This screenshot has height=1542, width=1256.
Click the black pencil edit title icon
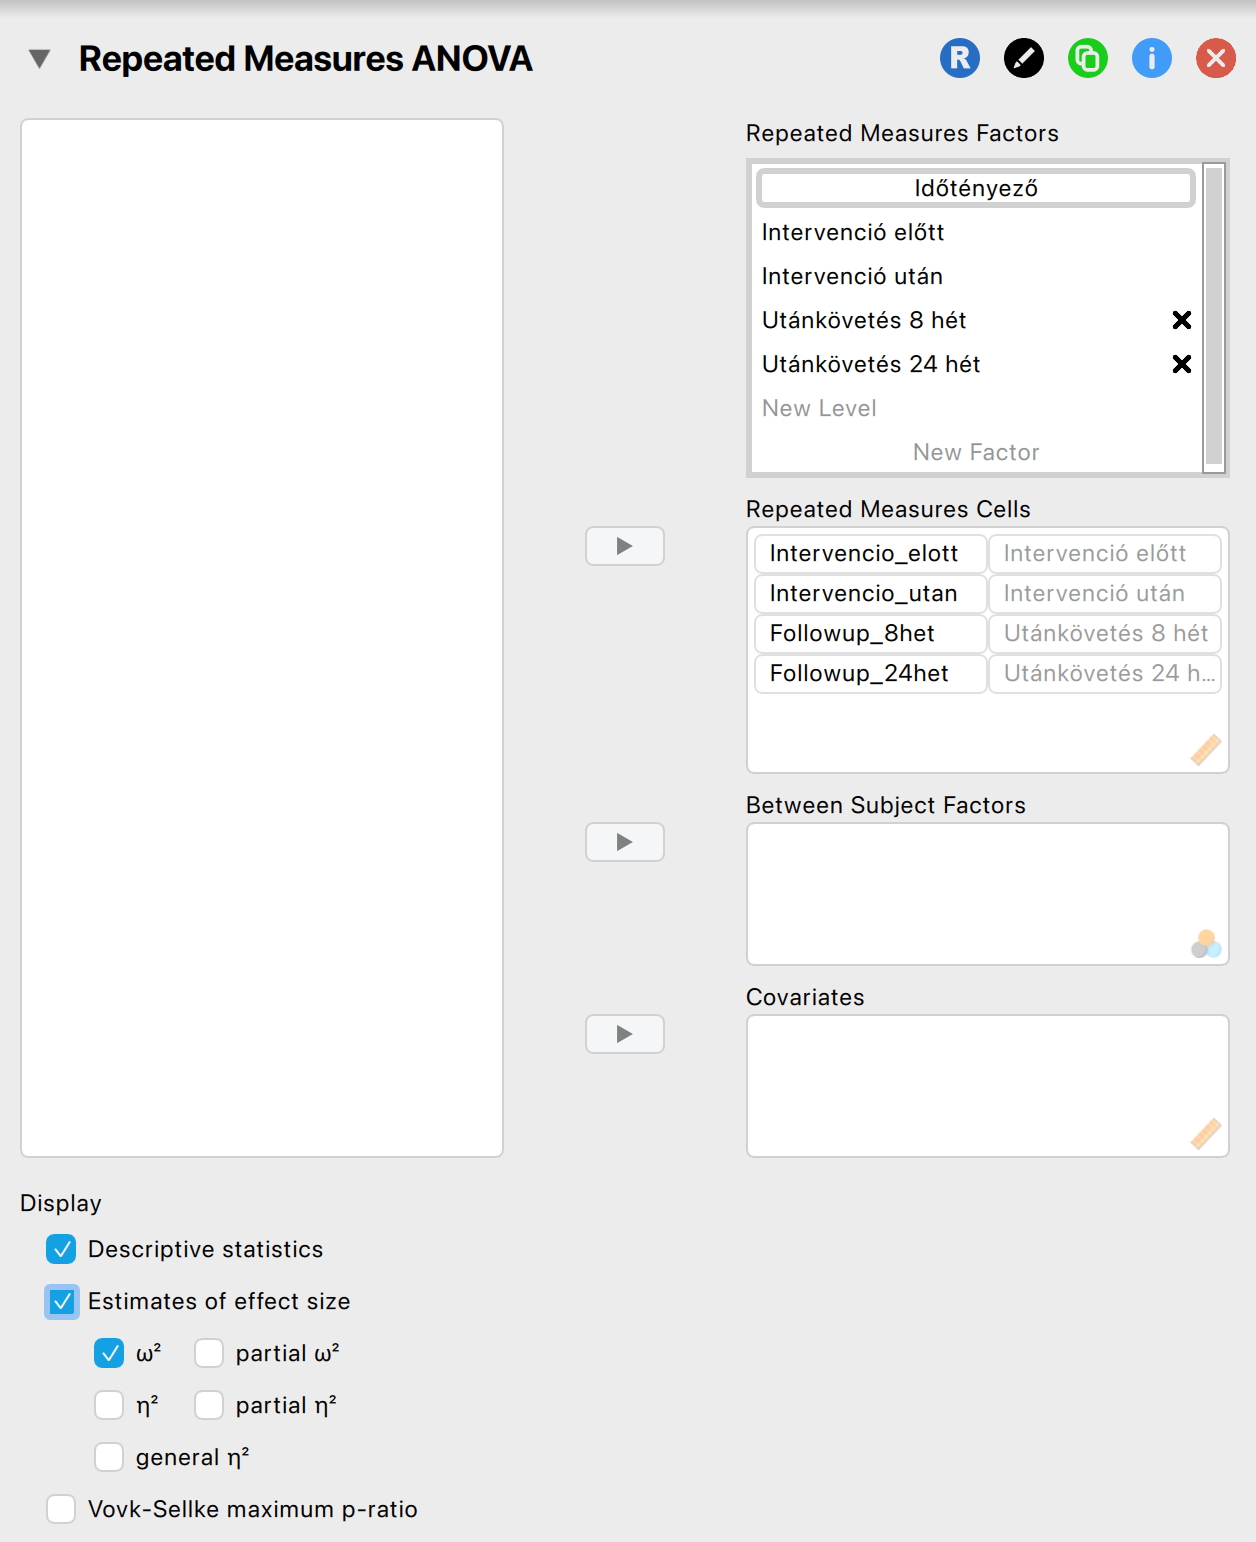(1024, 58)
